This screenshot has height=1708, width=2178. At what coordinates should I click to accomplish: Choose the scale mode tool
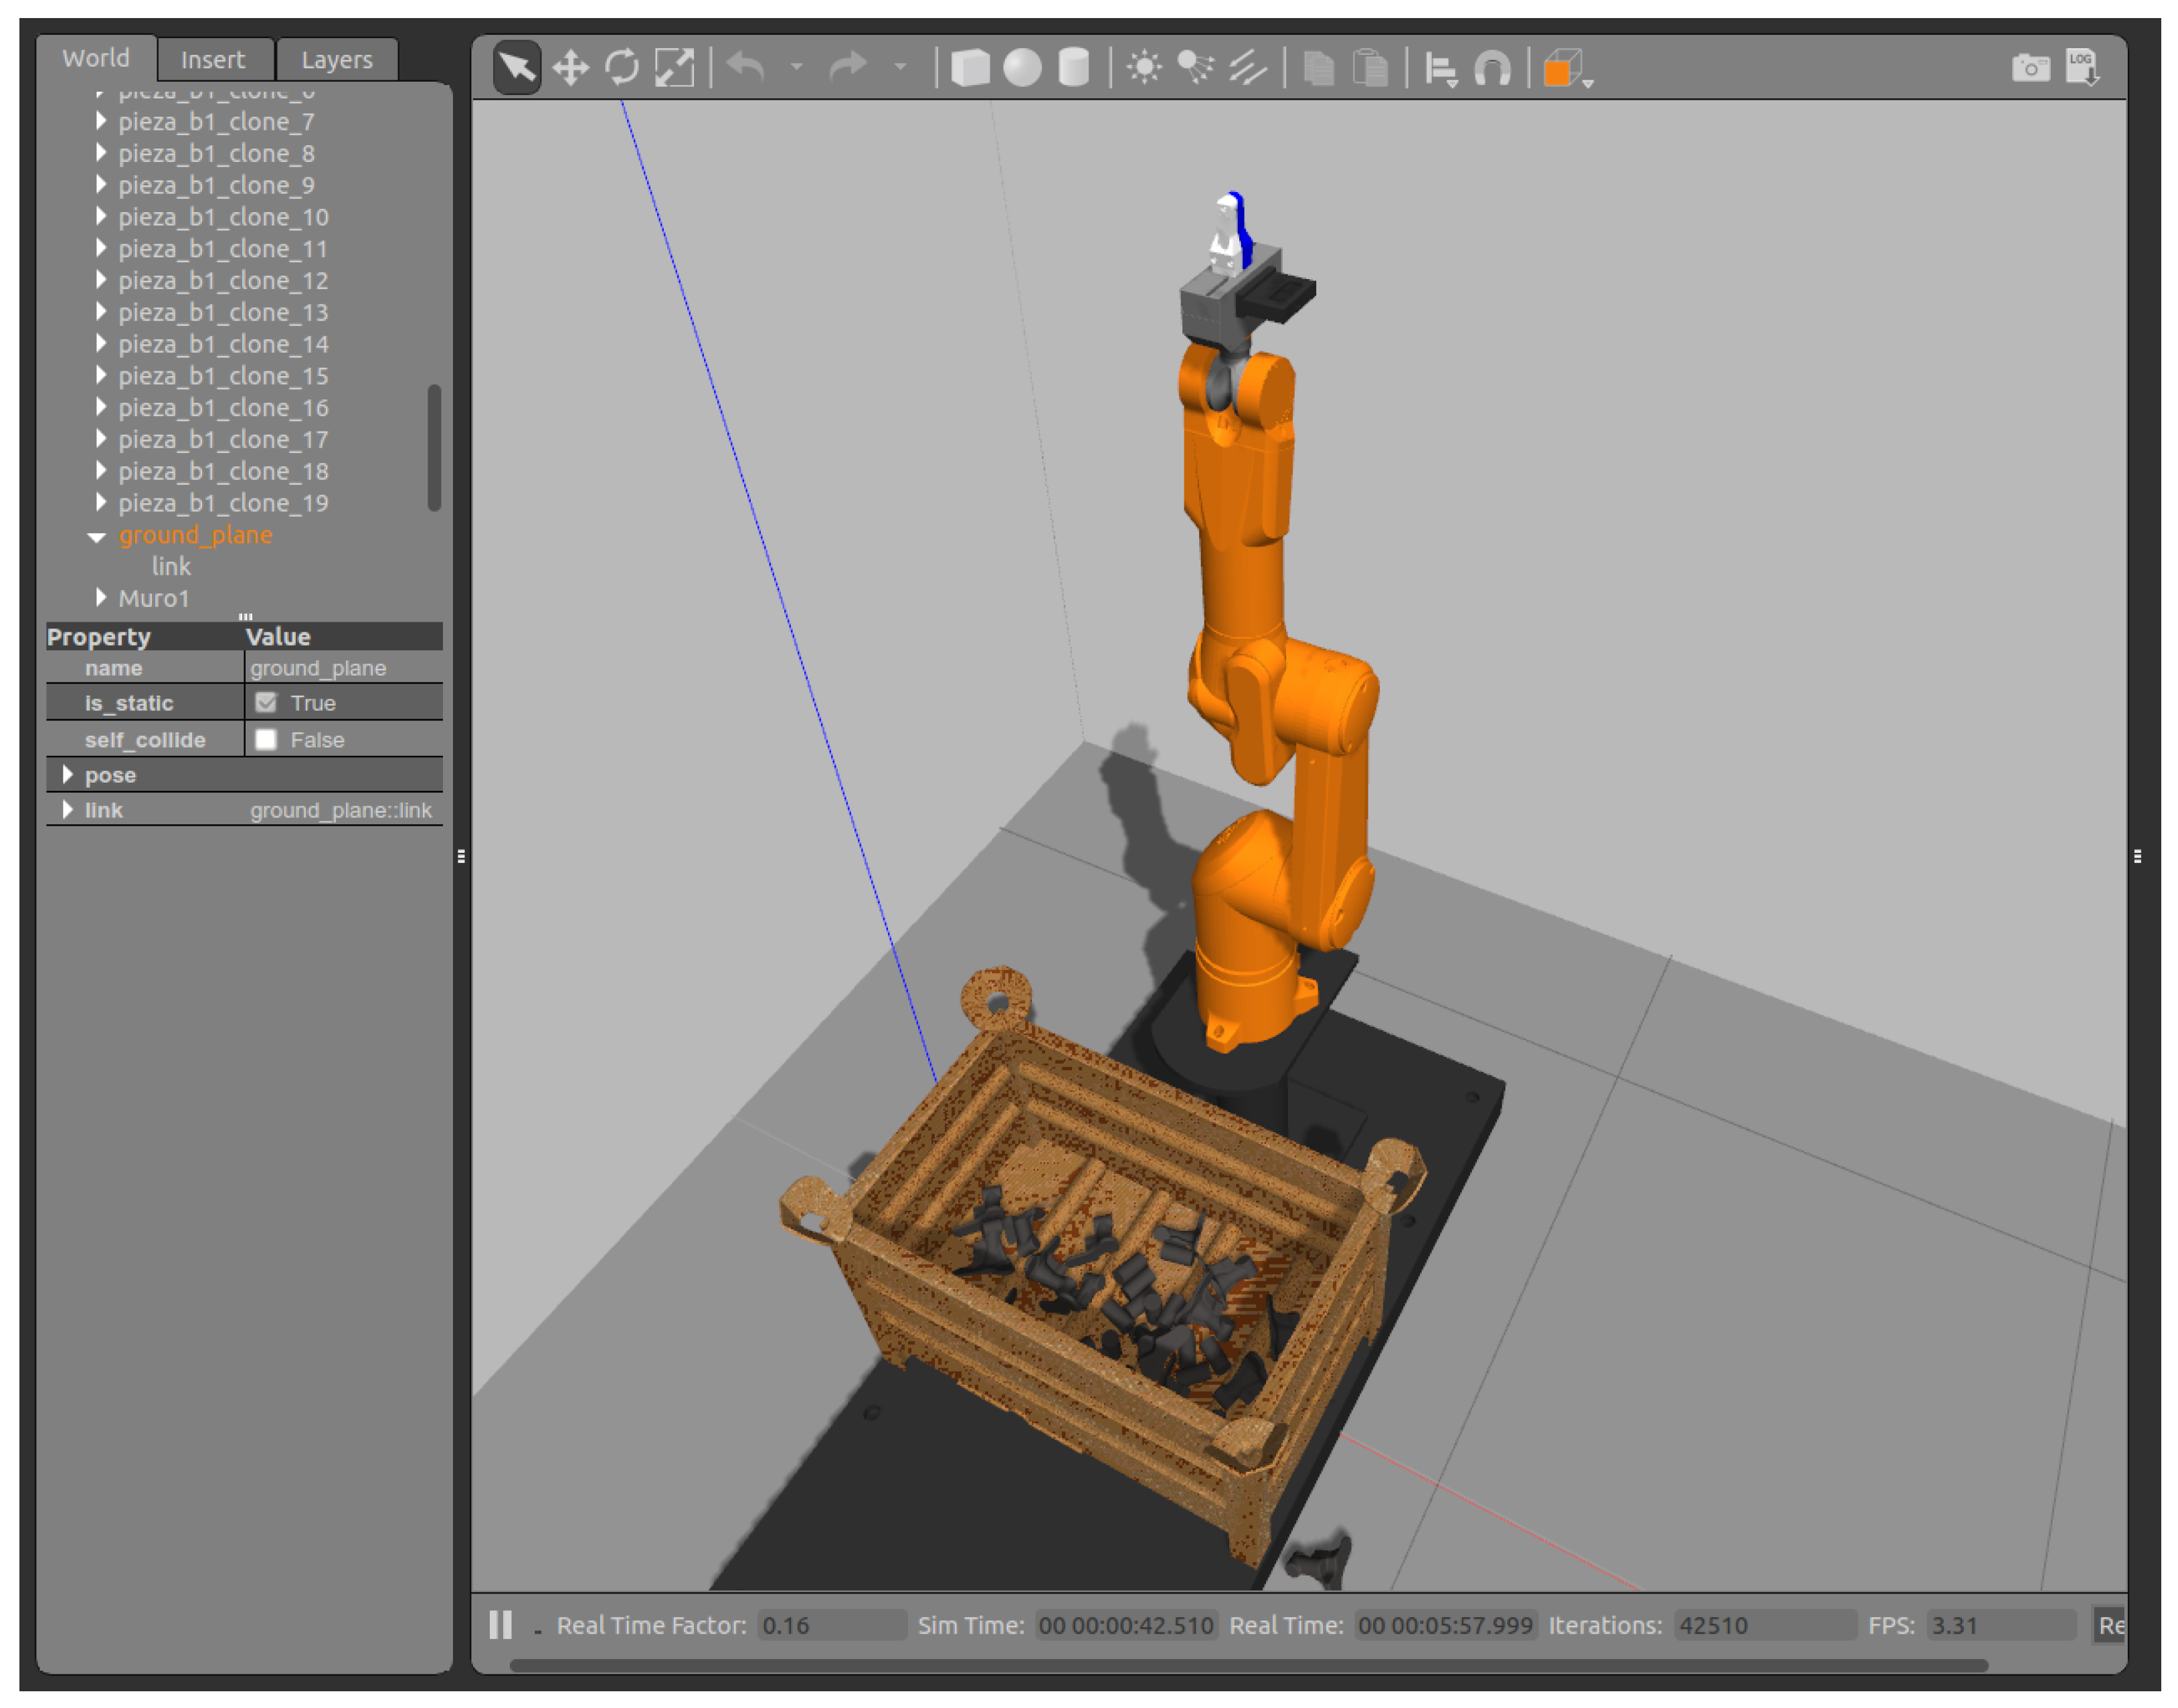click(x=674, y=68)
